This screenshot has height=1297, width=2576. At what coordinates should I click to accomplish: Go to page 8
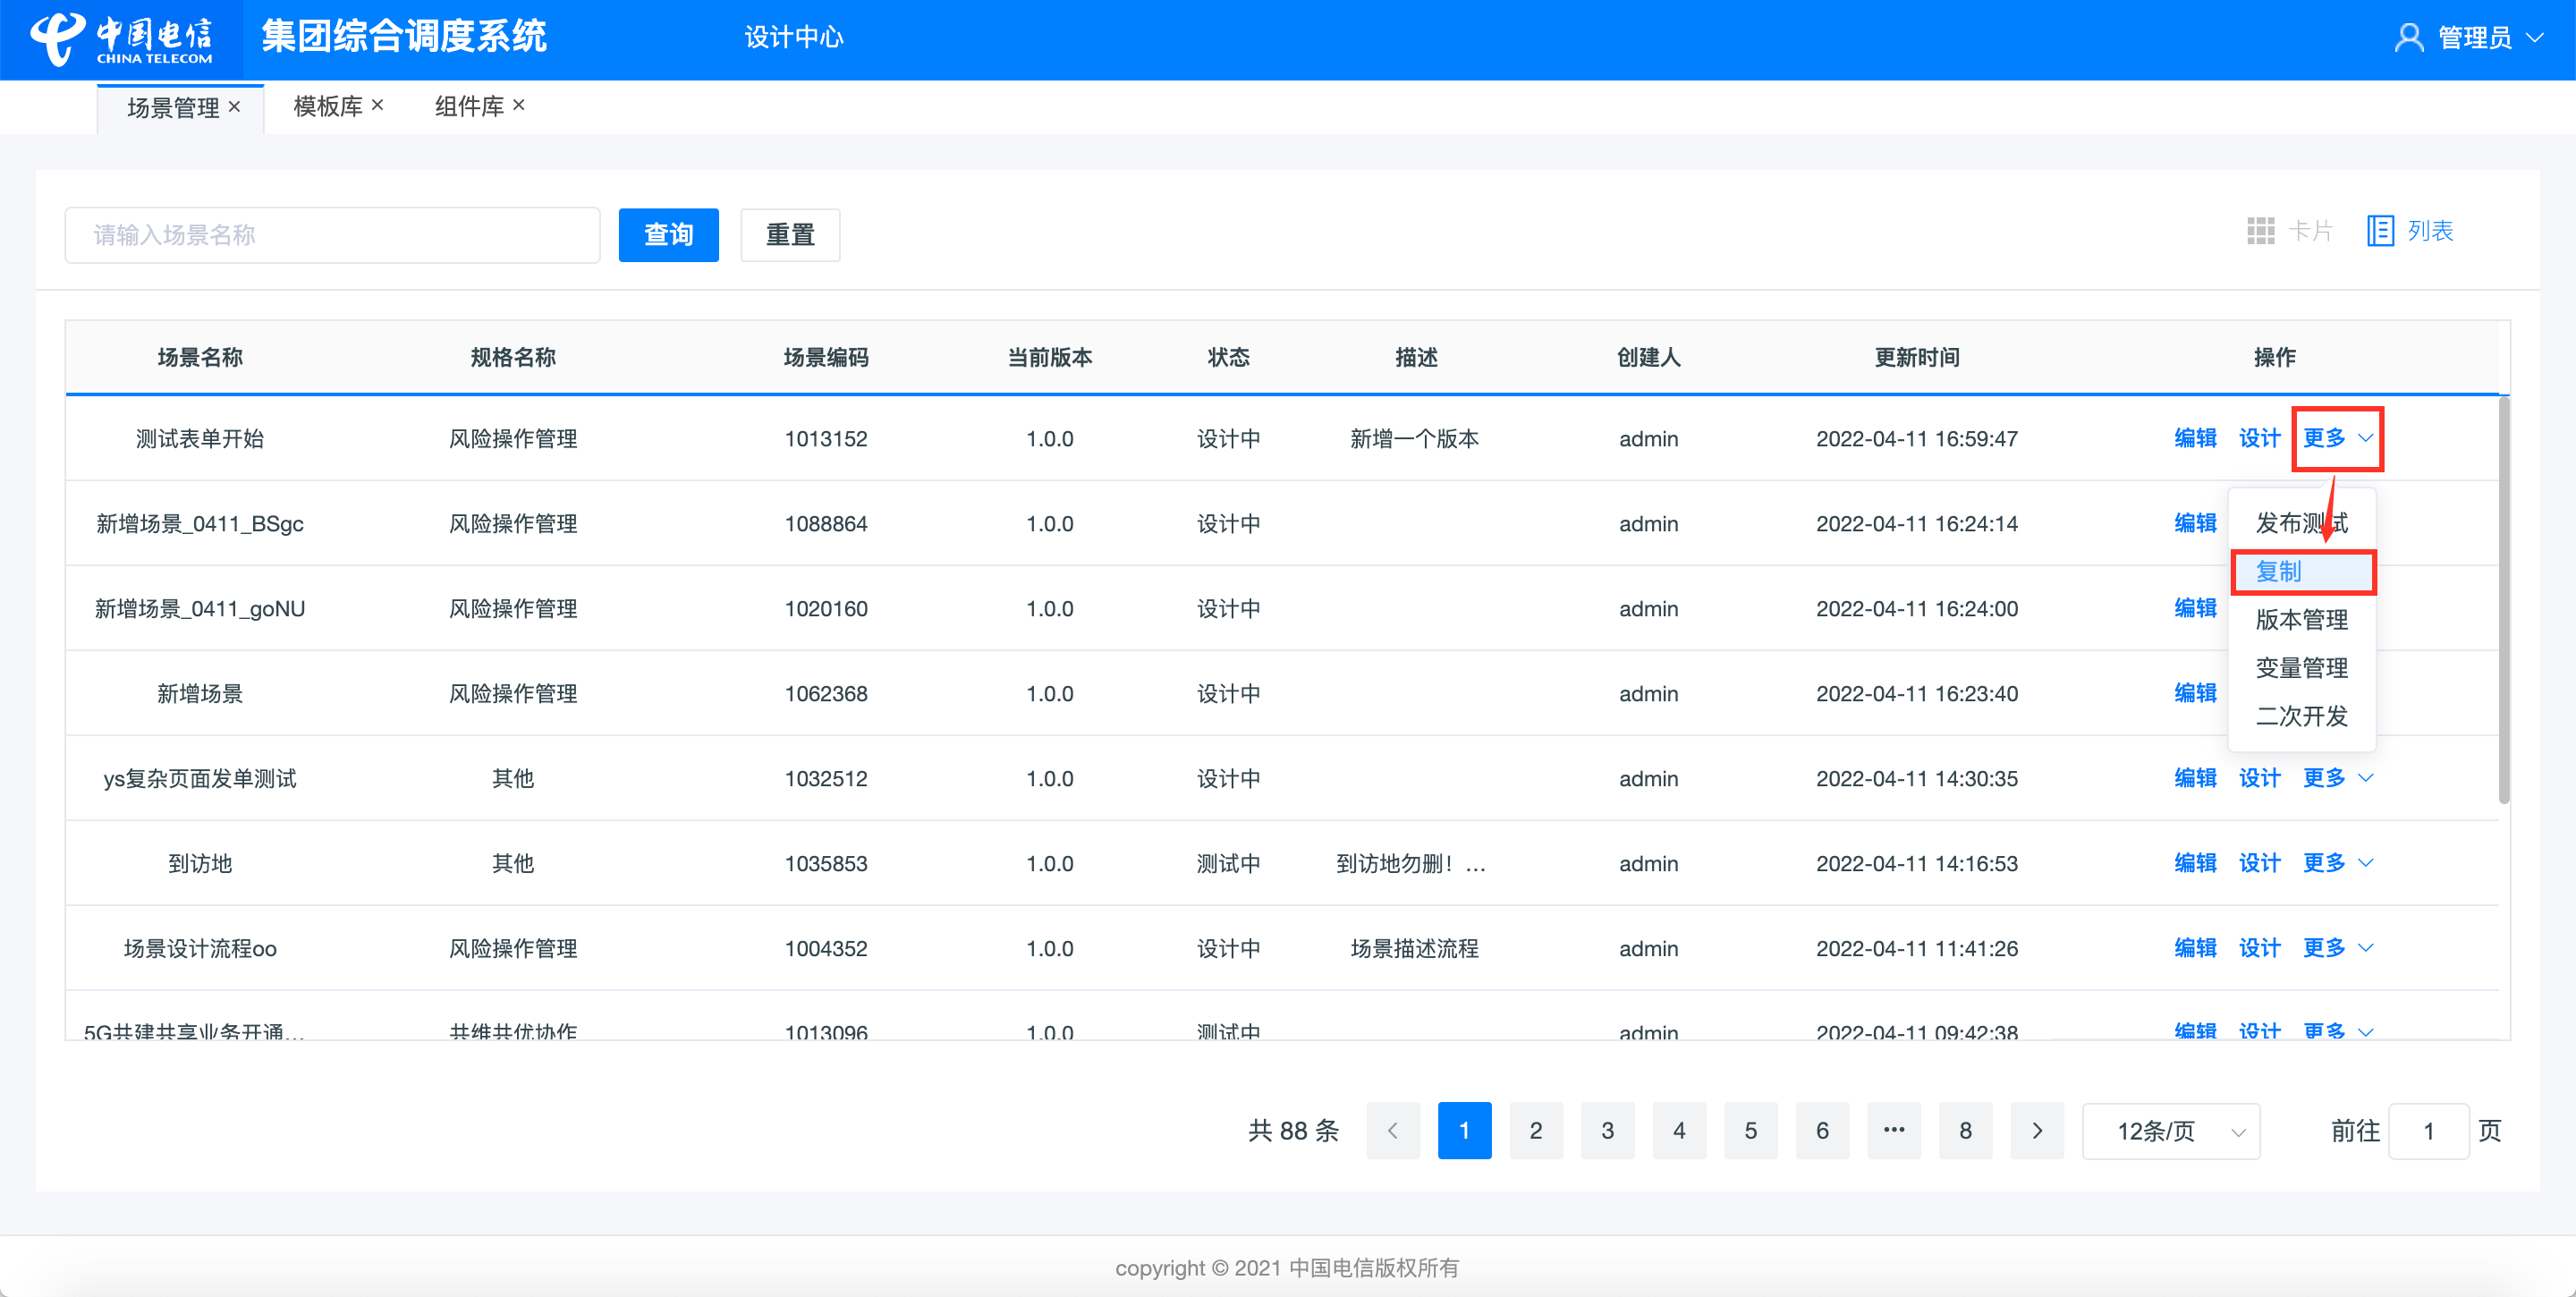(x=1965, y=1131)
